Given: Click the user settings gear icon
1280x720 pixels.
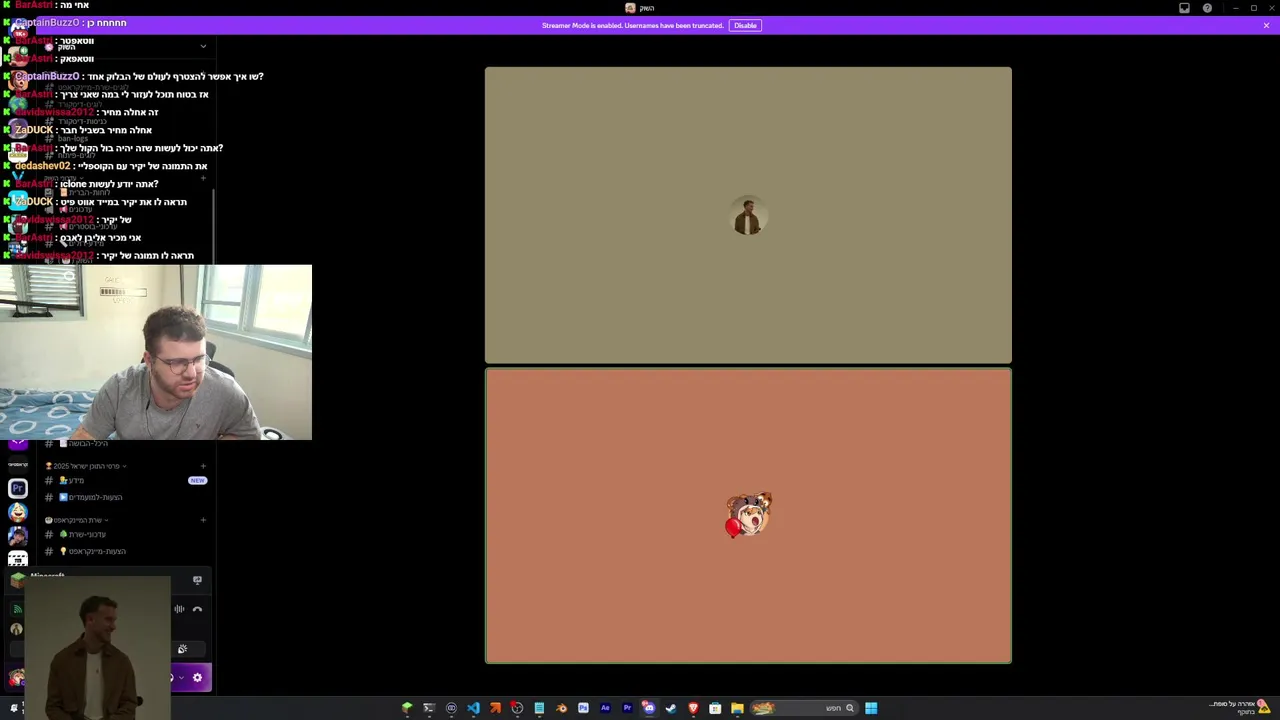Looking at the screenshot, I should tap(197, 678).
